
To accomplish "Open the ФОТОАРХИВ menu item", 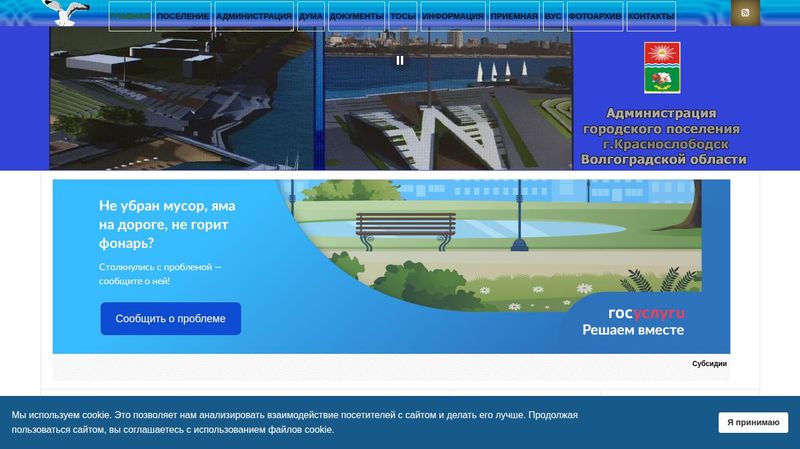I will click(x=595, y=16).
